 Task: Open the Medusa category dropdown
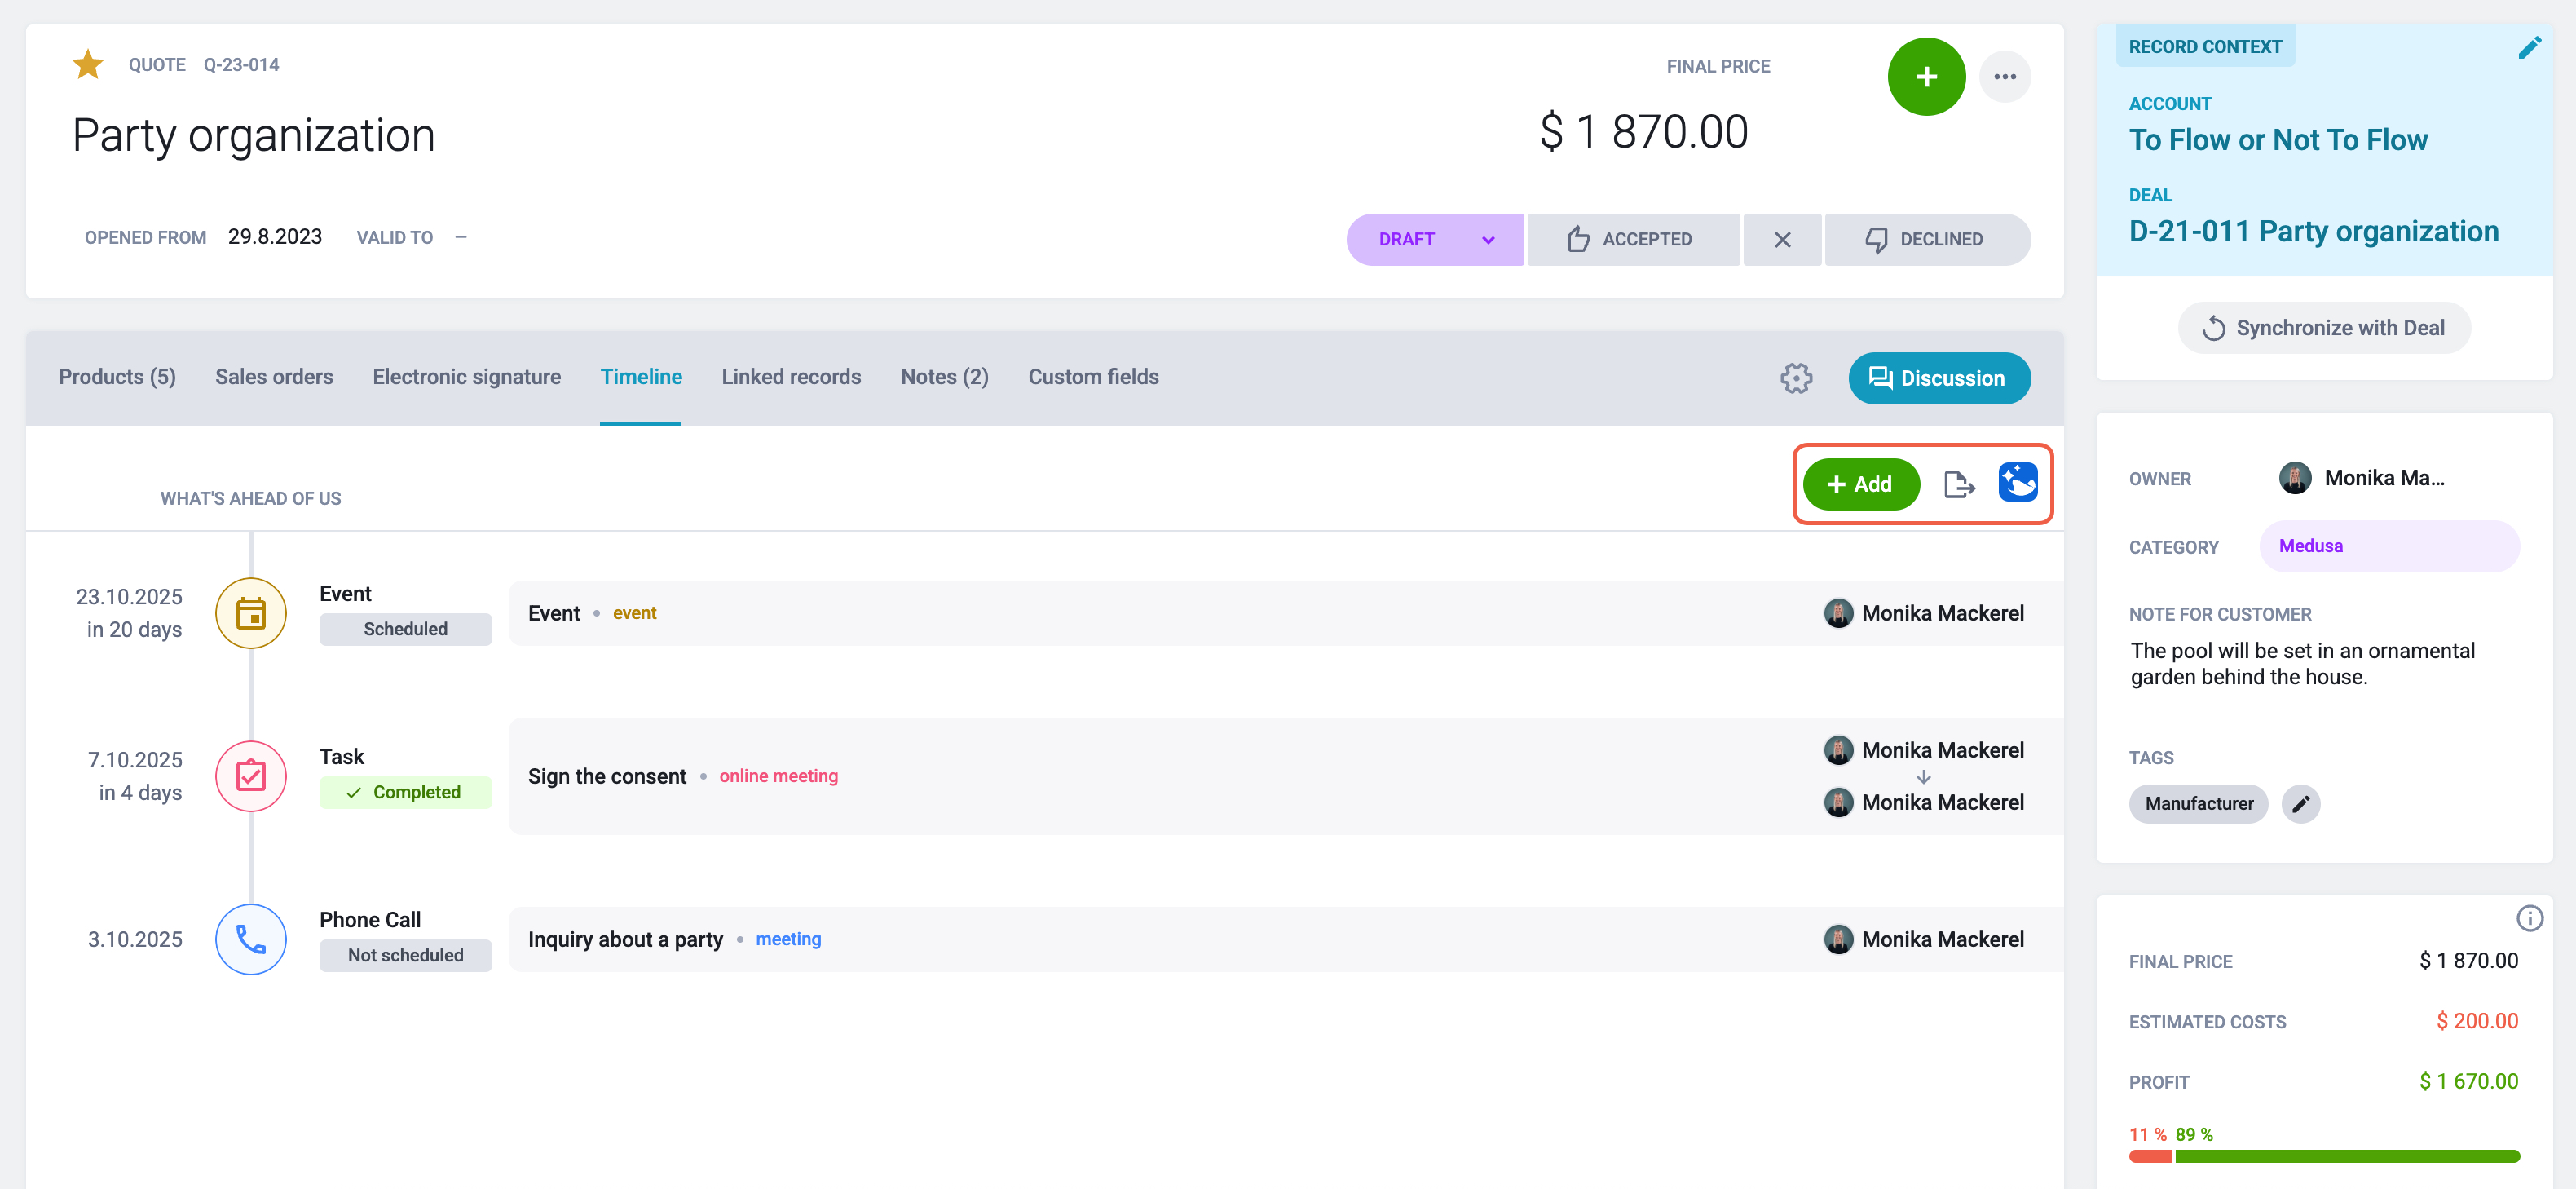(2389, 546)
